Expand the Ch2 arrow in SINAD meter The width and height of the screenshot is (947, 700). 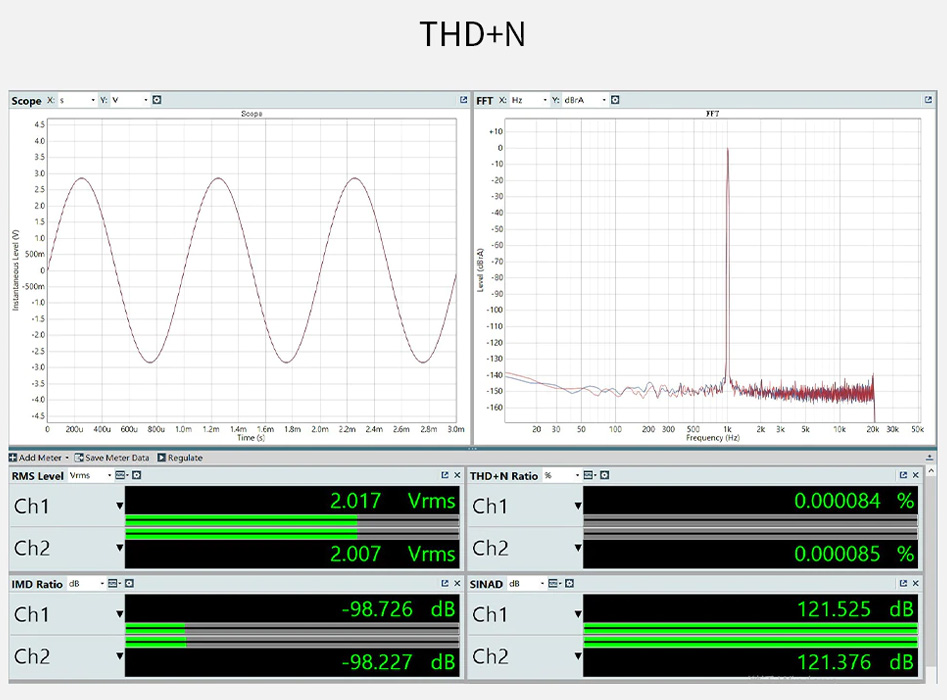tap(578, 657)
